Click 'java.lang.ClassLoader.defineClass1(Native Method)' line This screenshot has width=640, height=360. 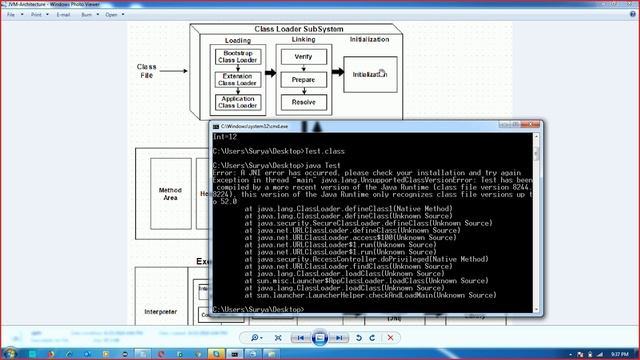(x=349, y=209)
